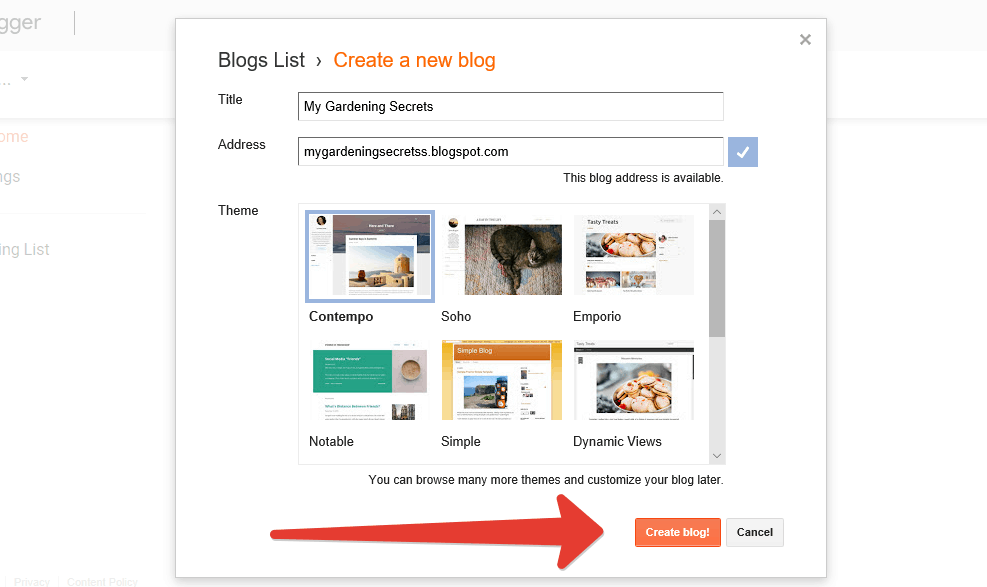
Task: Click the theme list scrollbar handle
Action: 717,278
